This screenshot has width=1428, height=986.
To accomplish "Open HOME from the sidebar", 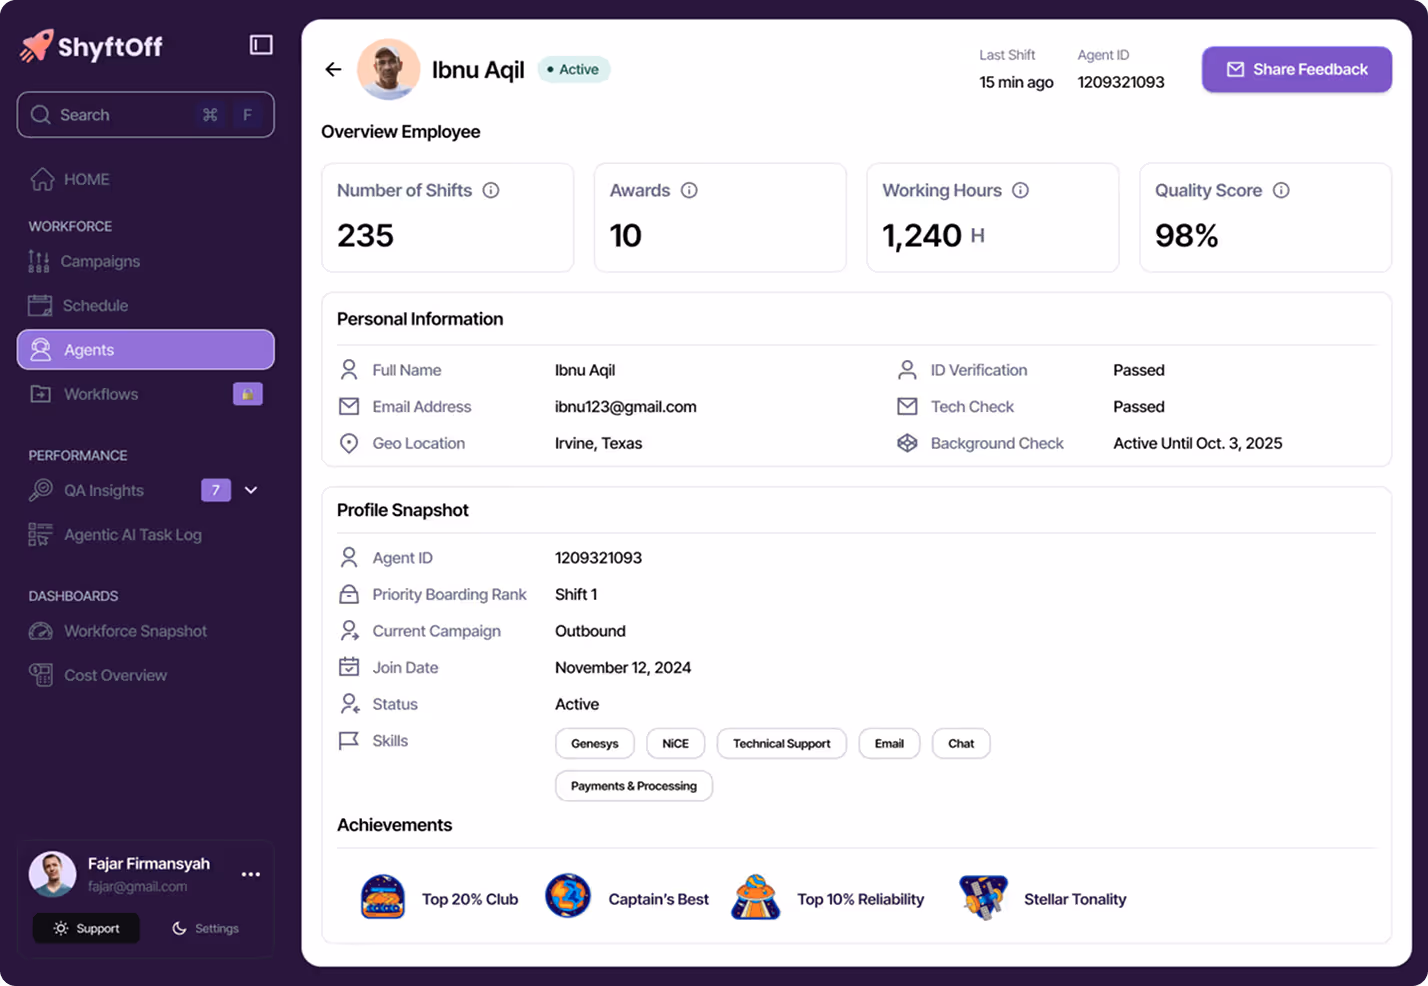I will (x=85, y=179).
